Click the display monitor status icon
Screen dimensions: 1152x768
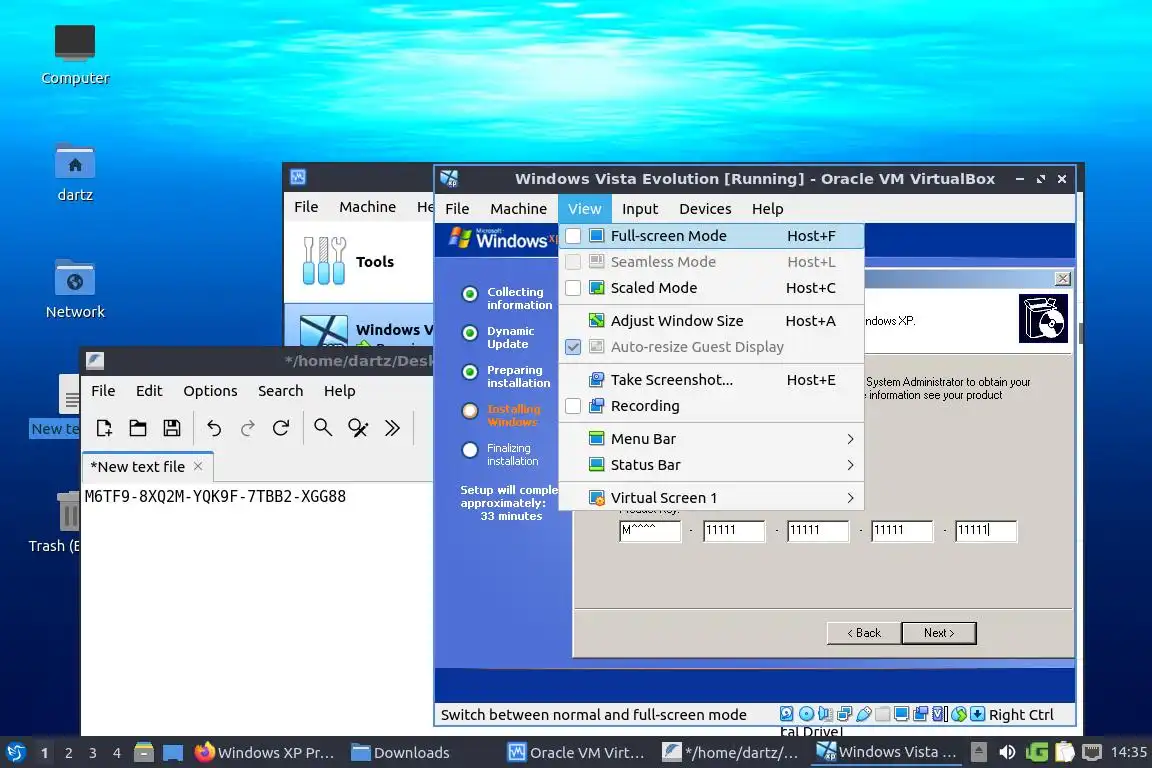[901, 714]
